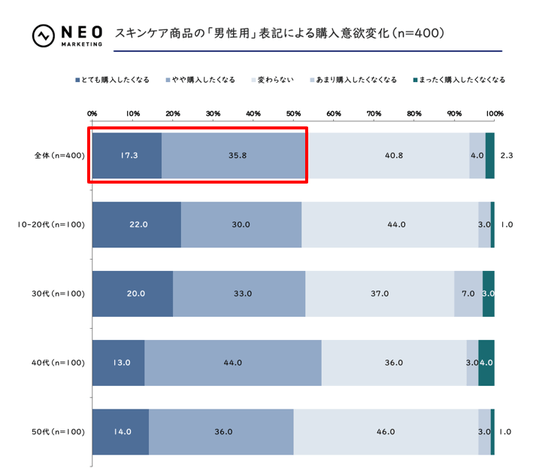
Task: Click the 7.0 segment in the 30代 bar
Action: click(x=468, y=294)
